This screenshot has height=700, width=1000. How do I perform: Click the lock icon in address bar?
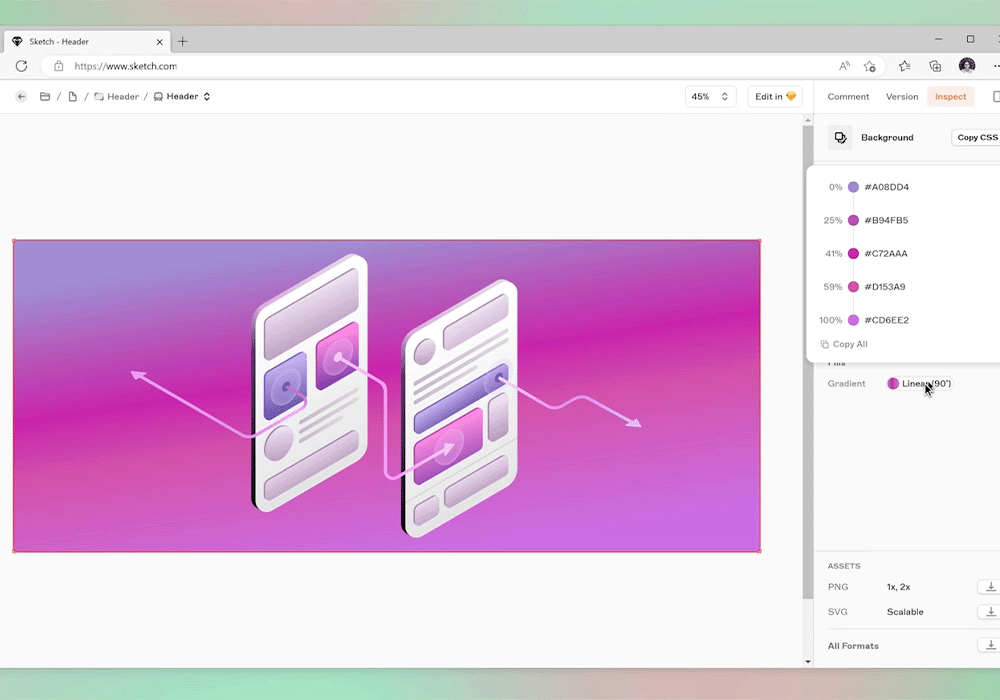tap(59, 66)
